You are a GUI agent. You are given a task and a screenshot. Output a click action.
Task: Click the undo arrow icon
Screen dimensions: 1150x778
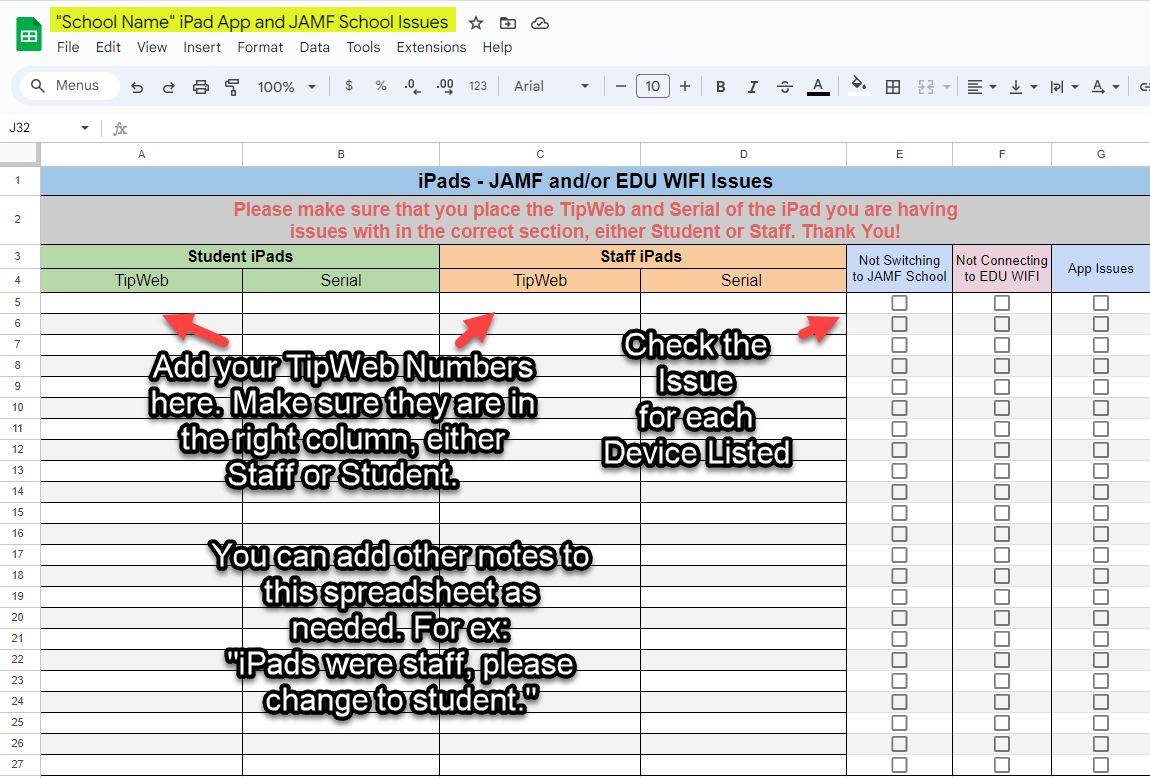tap(137, 87)
